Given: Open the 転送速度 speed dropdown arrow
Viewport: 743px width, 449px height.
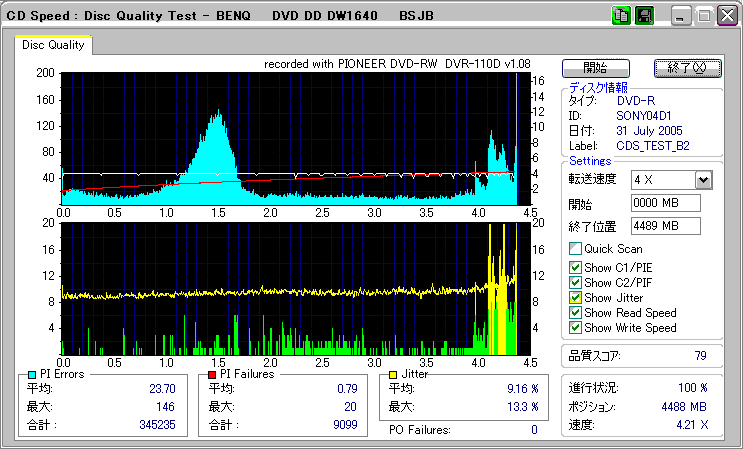Looking at the screenshot, I should click(x=702, y=180).
